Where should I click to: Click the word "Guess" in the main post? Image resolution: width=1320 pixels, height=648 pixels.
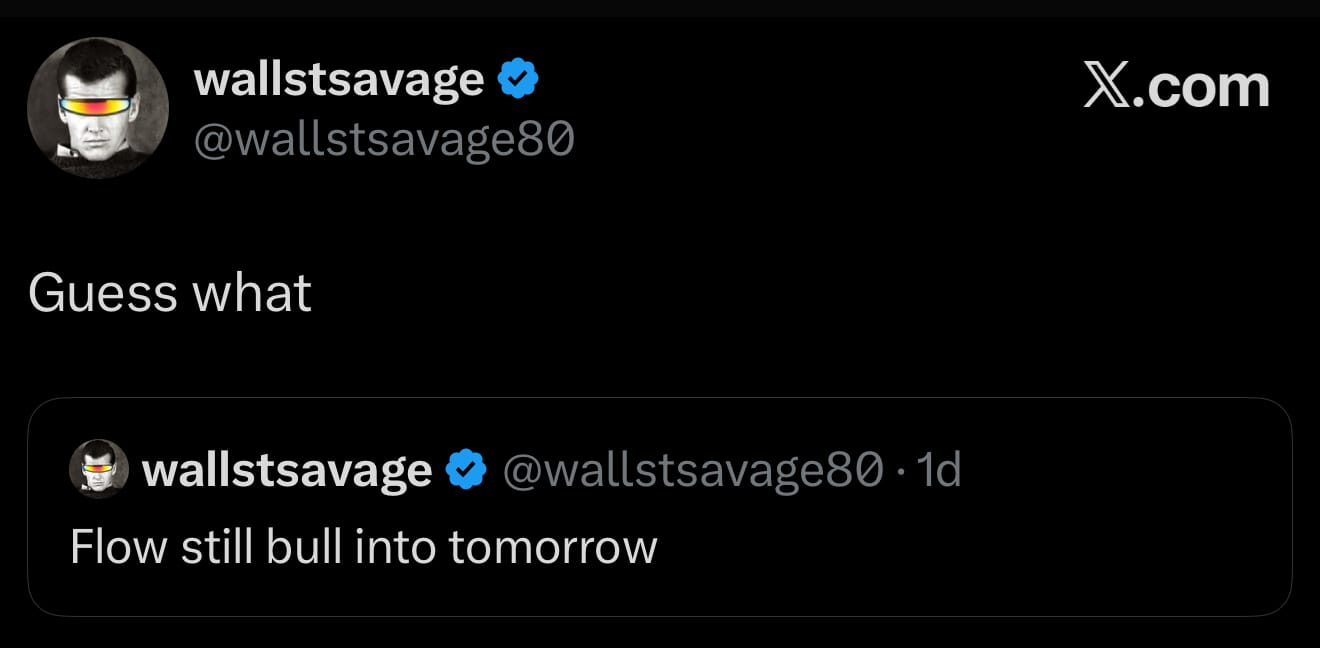click(x=103, y=293)
